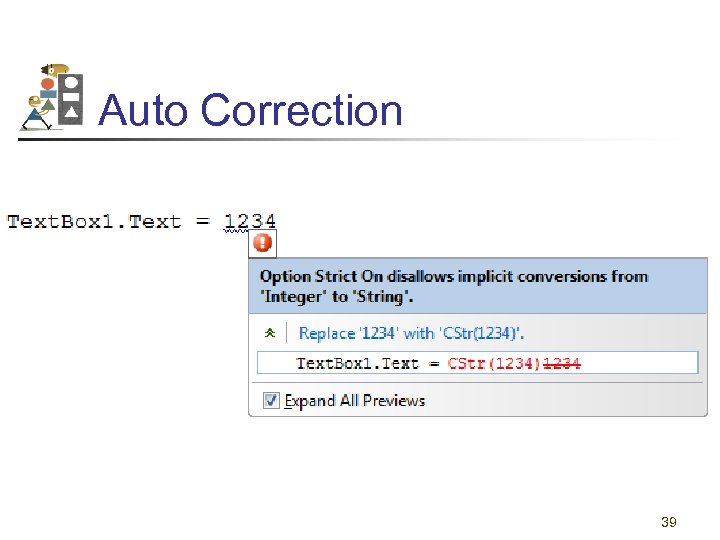Click the 'String' word in the error message
Image resolution: width=720 pixels, height=540 pixels.
coord(382,296)
